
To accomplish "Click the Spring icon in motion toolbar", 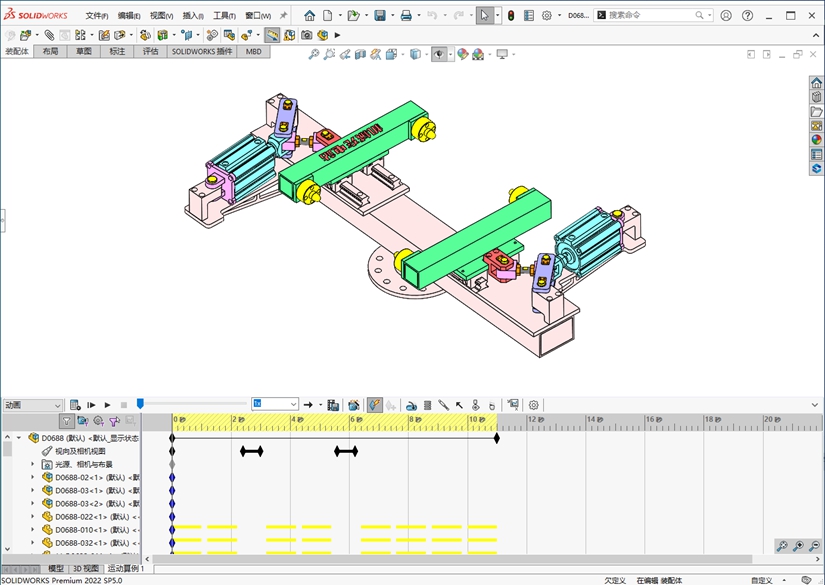I will (428, 405).
